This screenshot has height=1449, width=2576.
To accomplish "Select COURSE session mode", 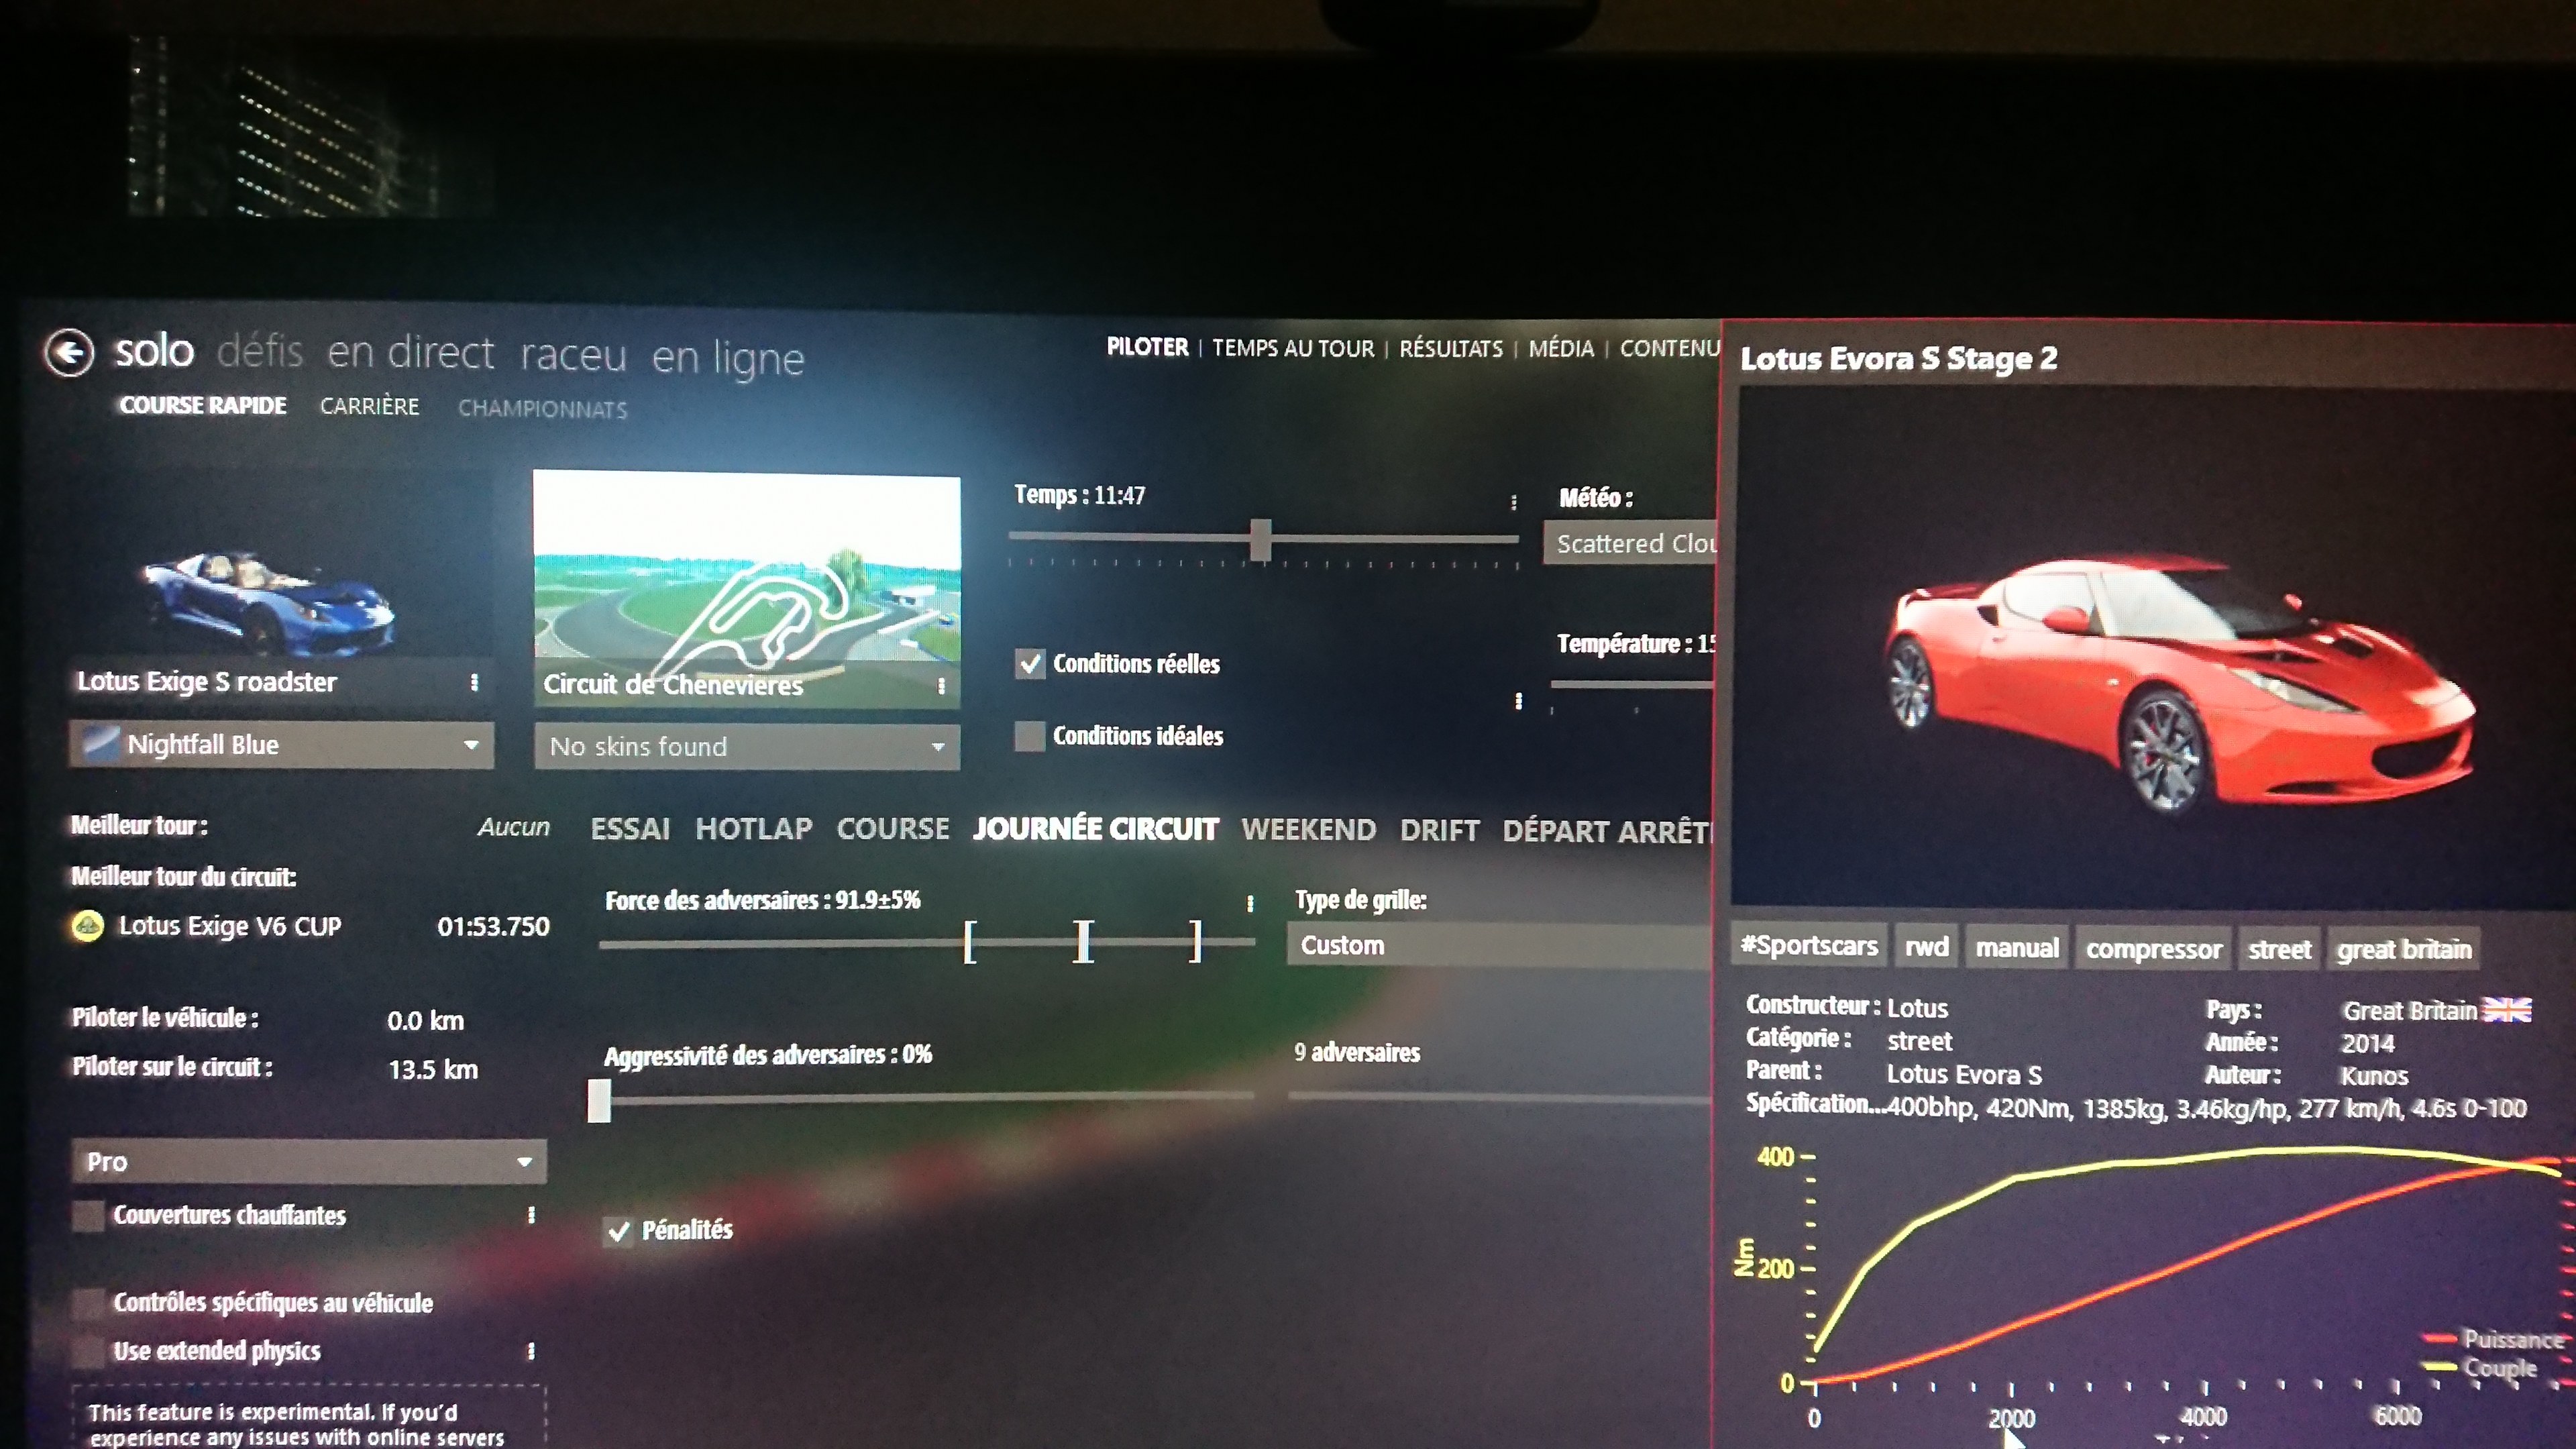I will pos(893,829).
